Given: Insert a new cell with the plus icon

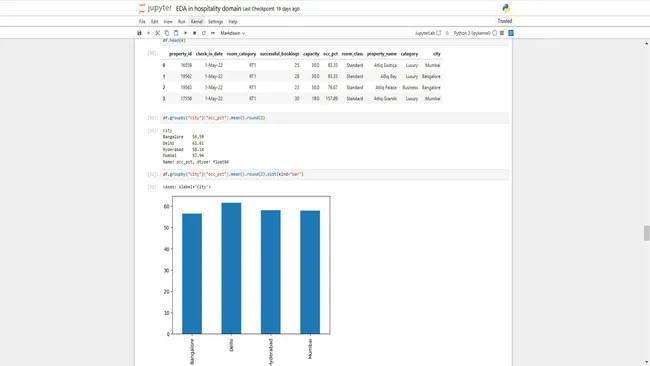Looking at the screenshot, I should click(148, 33).
